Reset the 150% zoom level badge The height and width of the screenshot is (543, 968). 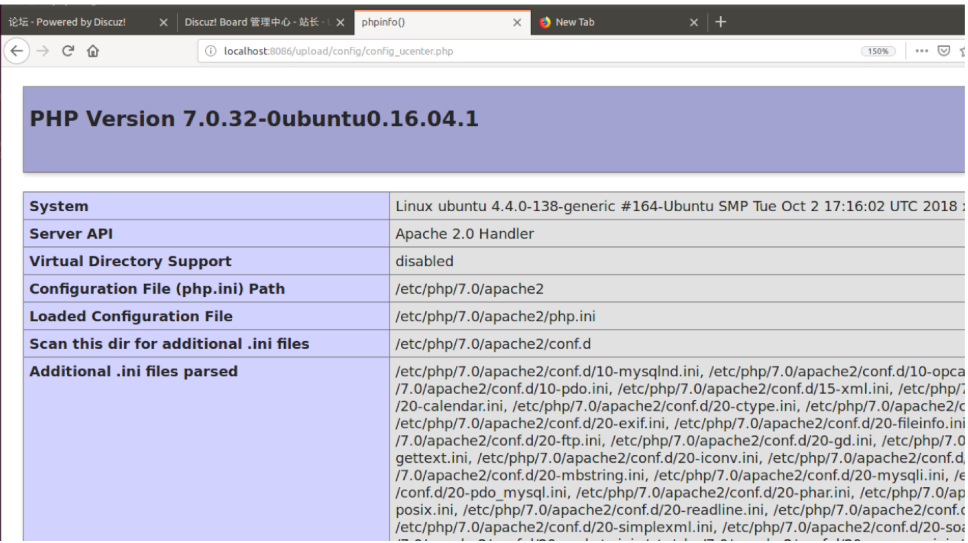[x=878, y=51]
